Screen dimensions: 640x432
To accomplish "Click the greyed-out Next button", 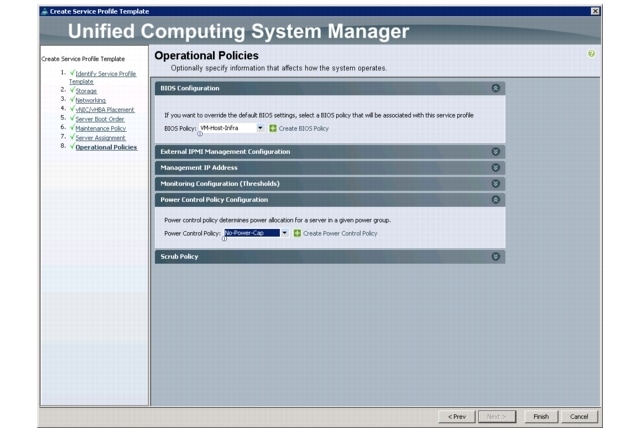I will tap(497, 416).
